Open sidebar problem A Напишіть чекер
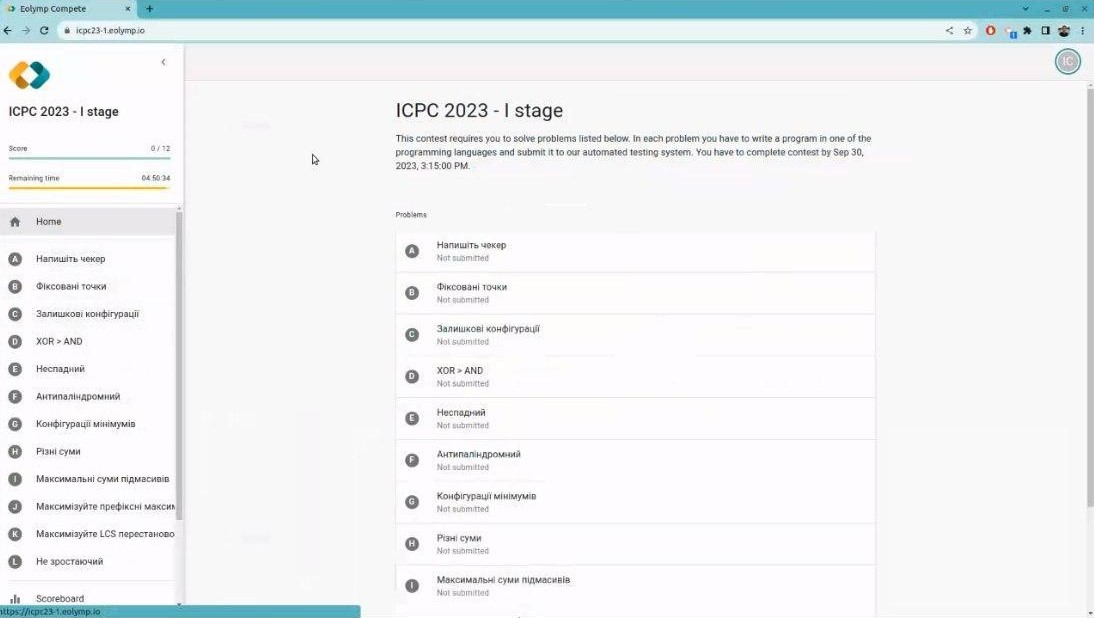Screen dimensions: 1094x618 pyautogui.click(x=88, y=259)
